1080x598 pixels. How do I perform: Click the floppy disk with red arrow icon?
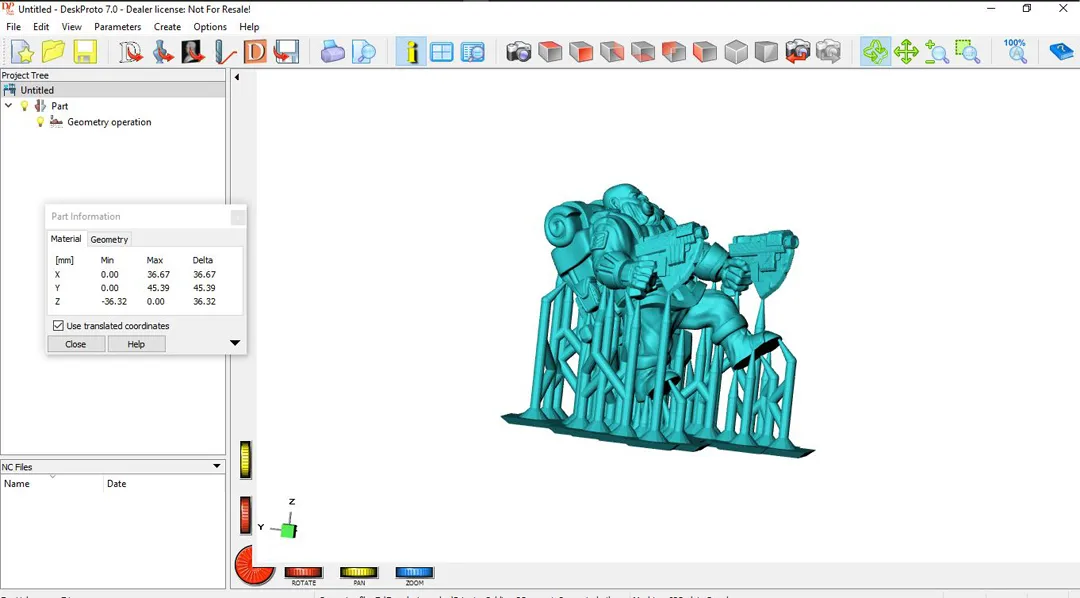click(286, 52)
